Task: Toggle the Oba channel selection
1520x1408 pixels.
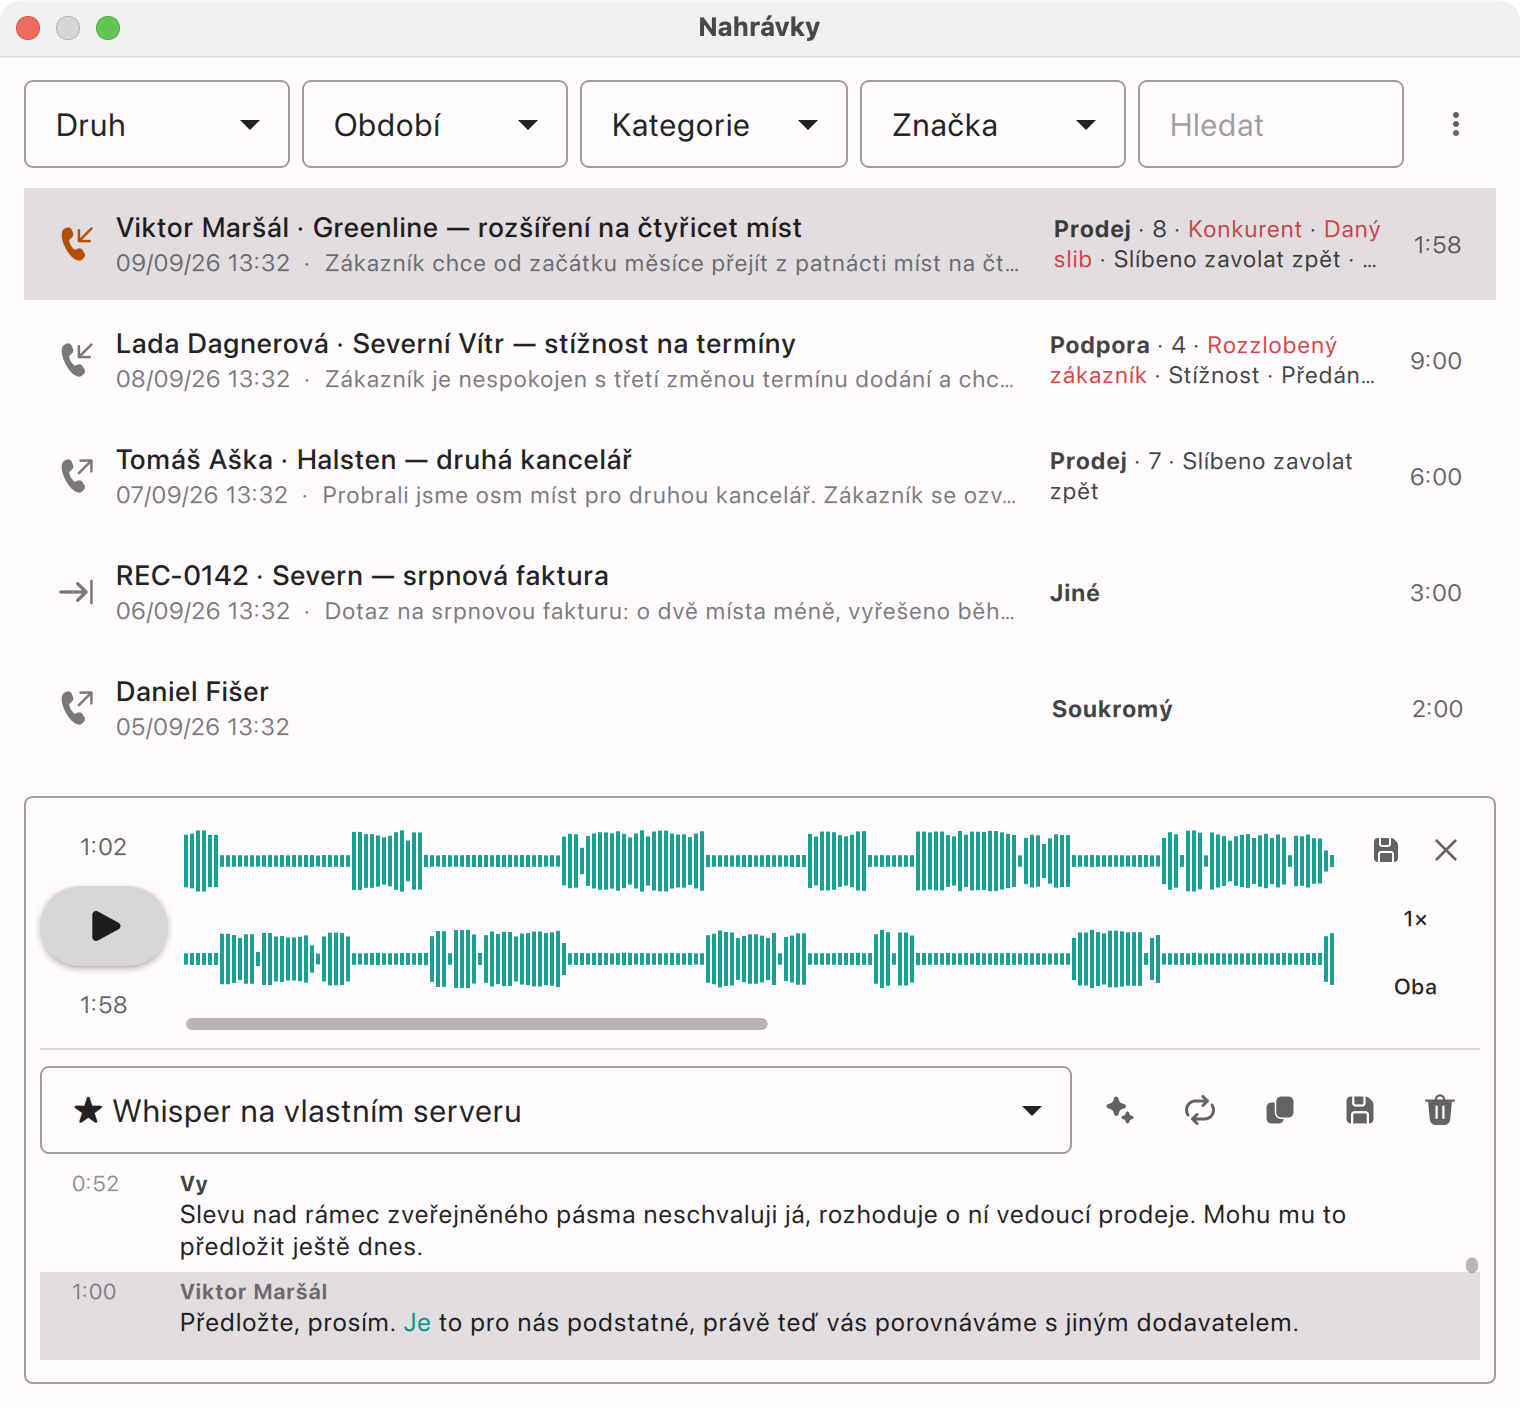Action: (1415, 987)
